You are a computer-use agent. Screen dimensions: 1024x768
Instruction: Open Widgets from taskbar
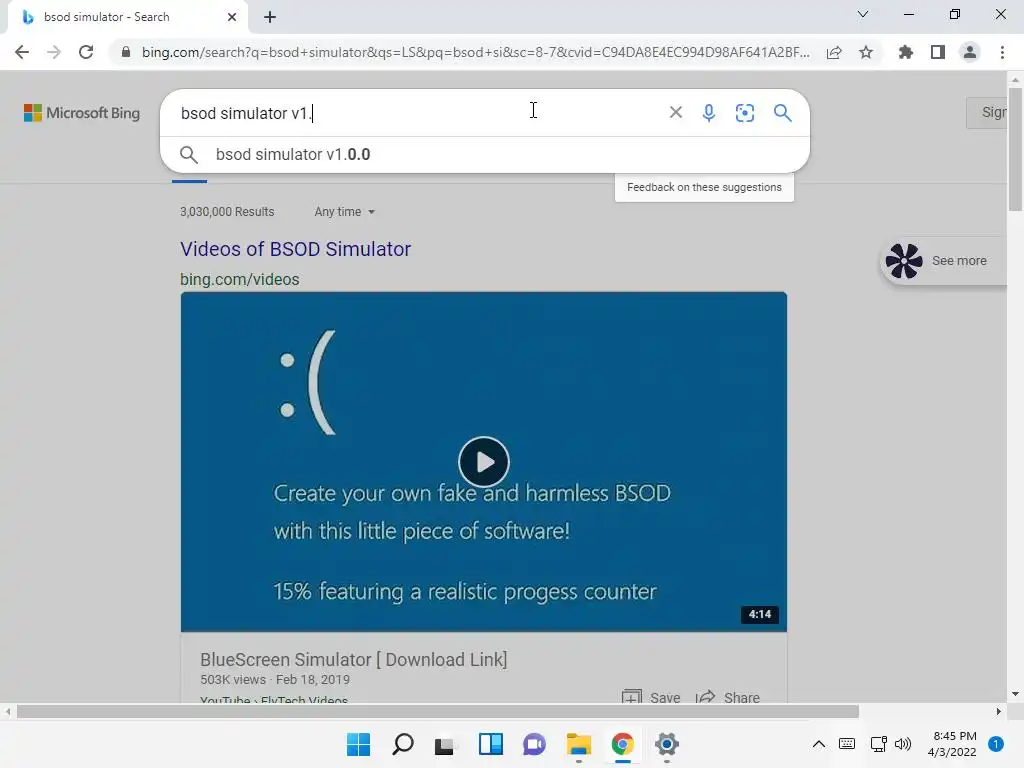(490, 744)
